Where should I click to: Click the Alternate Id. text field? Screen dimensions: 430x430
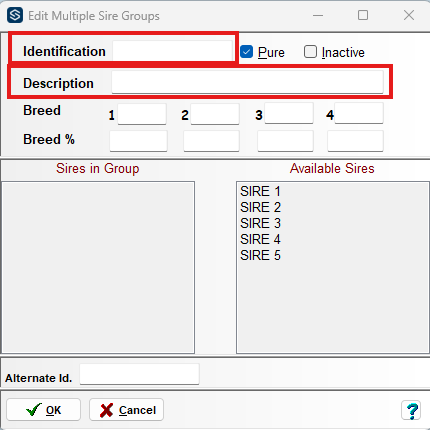(x=140, y=374)
